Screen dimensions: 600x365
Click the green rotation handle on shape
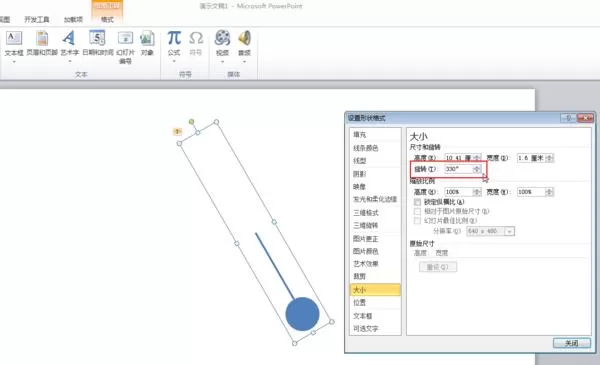click(191, 122)
